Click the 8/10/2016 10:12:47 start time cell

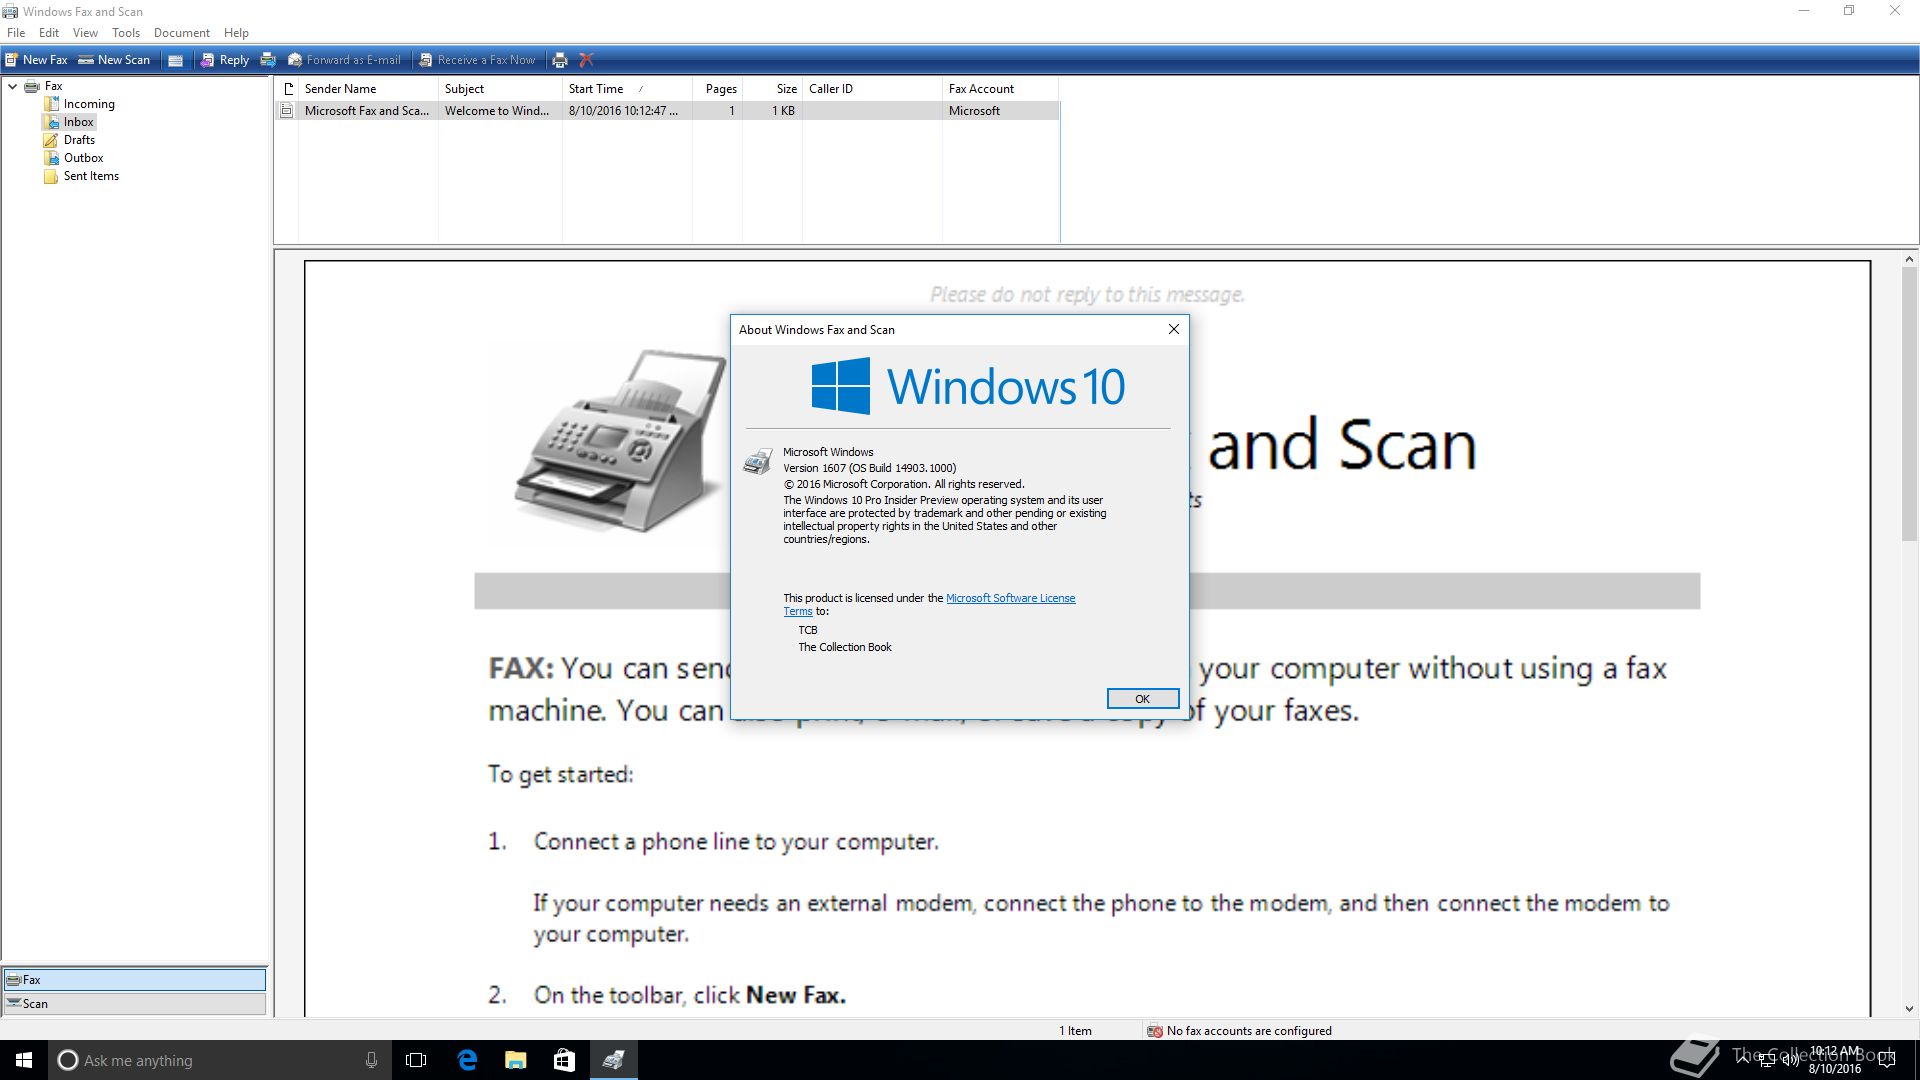coord(623,111)
